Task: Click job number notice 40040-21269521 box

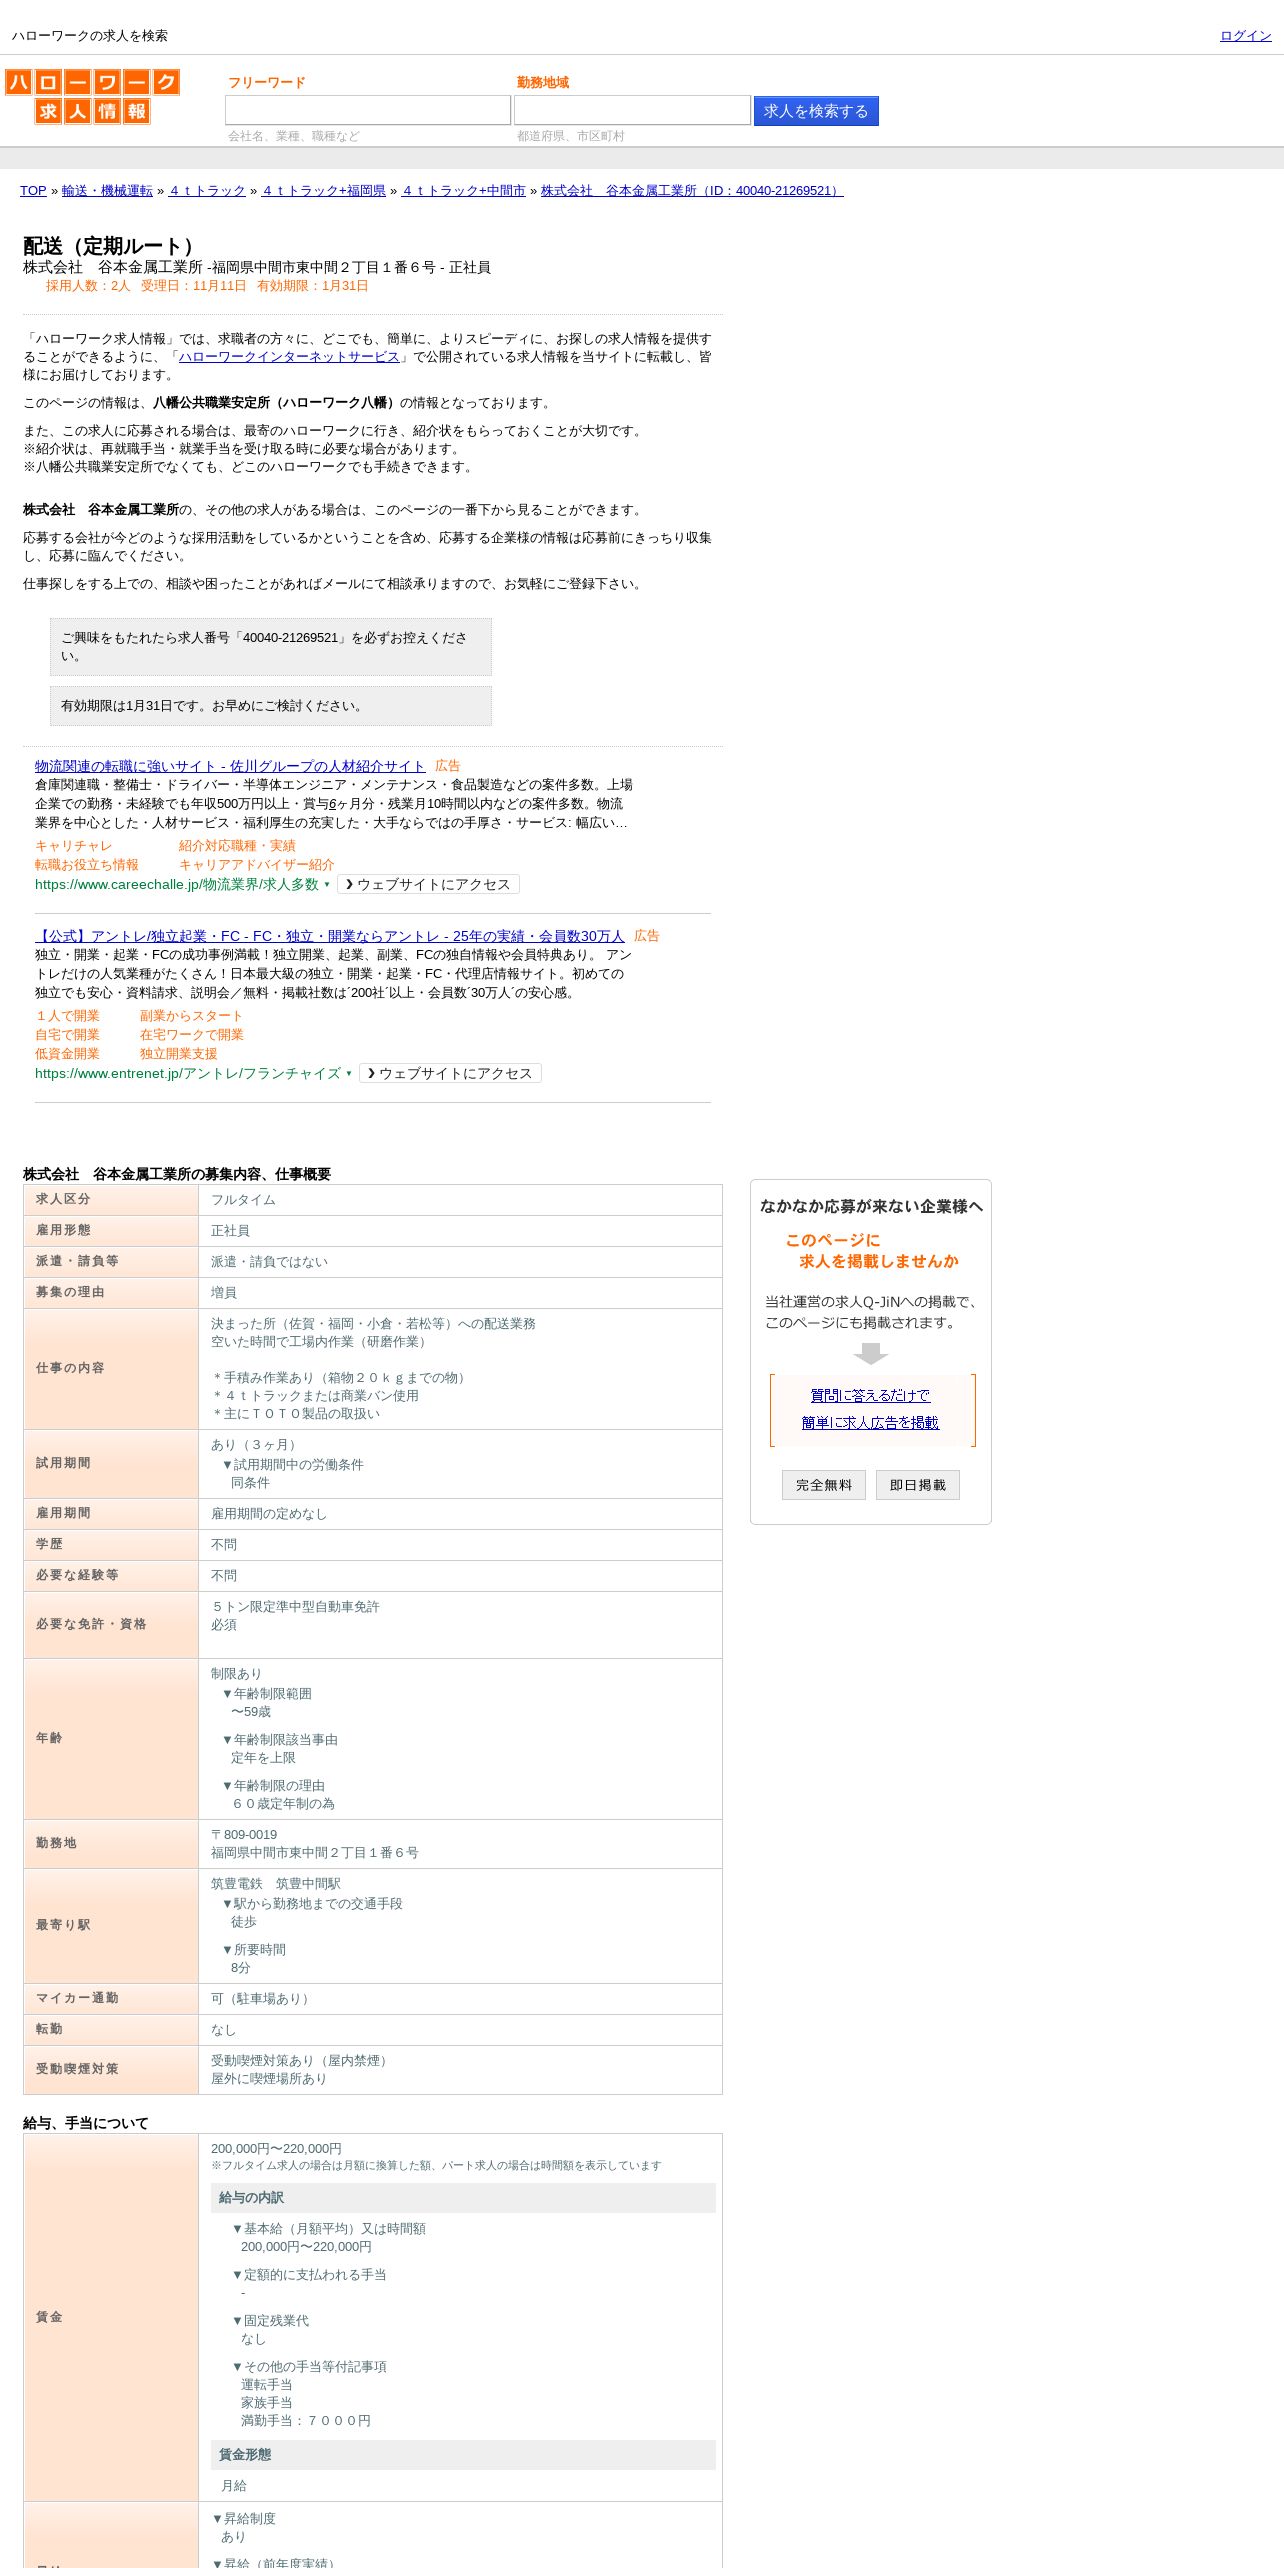Action: point(271,647)
